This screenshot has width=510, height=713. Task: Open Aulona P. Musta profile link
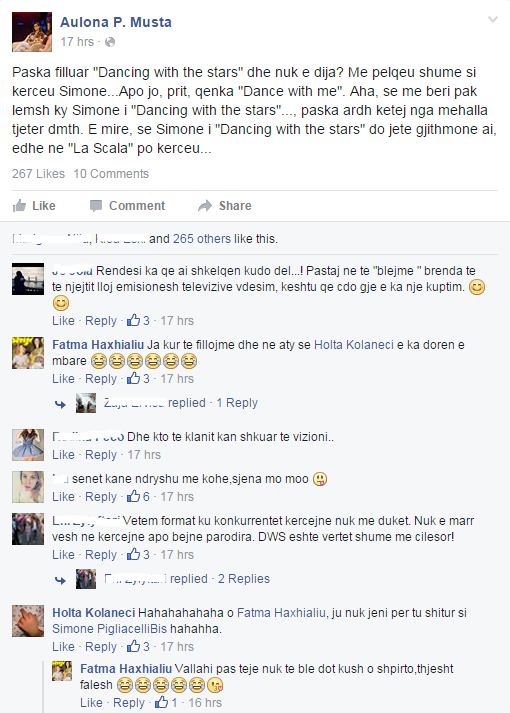tap(116, 22)
